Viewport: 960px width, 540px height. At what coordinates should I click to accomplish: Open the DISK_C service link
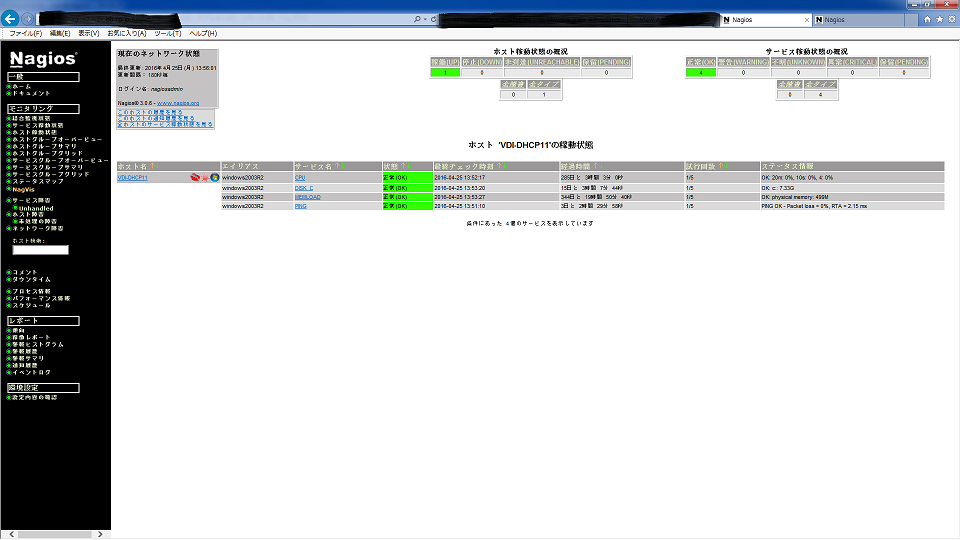click(x=304, y=187)
